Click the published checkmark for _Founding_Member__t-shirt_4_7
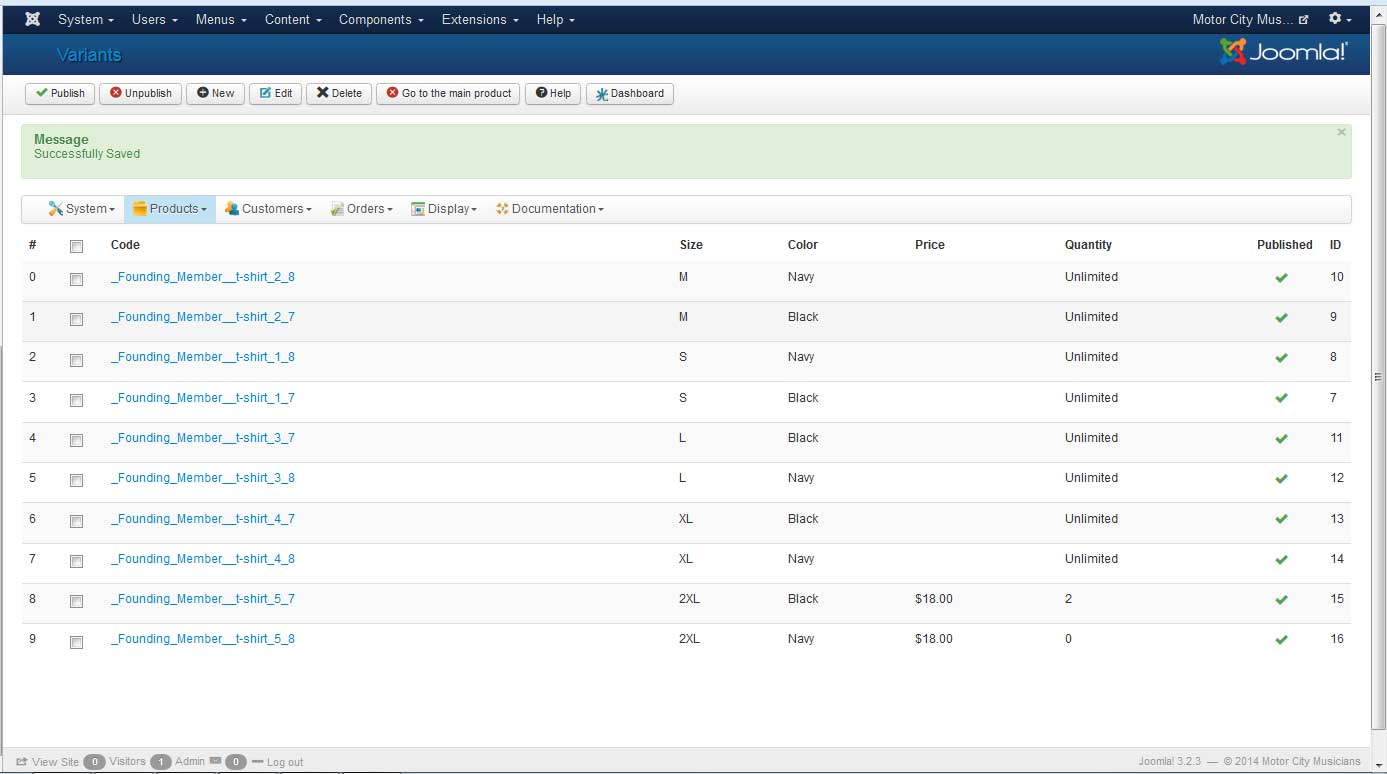1387x774 pixels. 1282,519
